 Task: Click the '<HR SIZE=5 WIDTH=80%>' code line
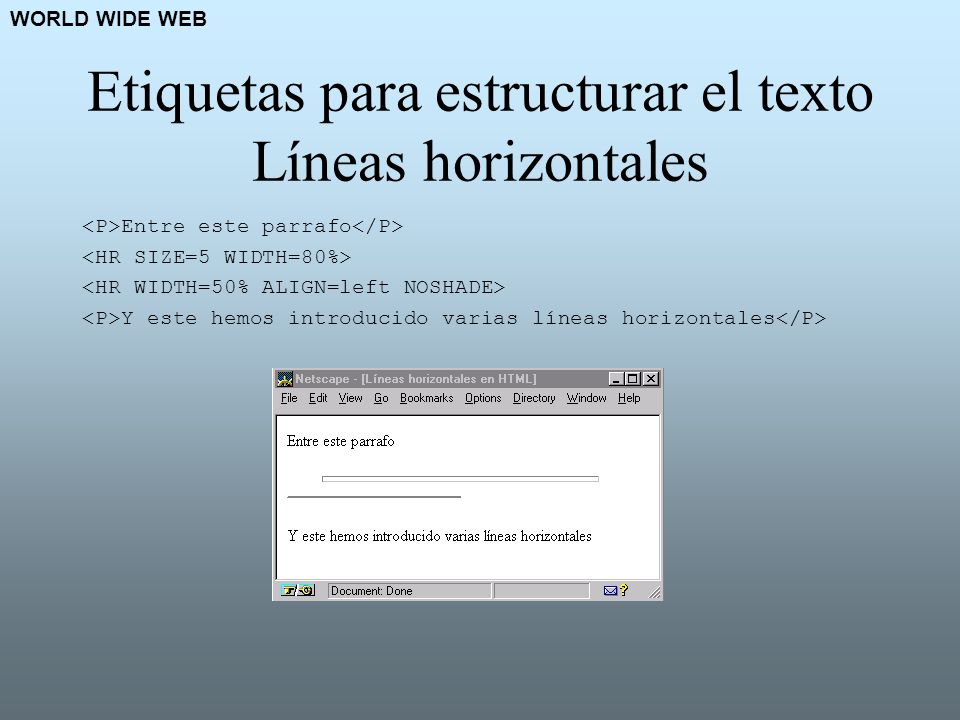pos(217,257)
